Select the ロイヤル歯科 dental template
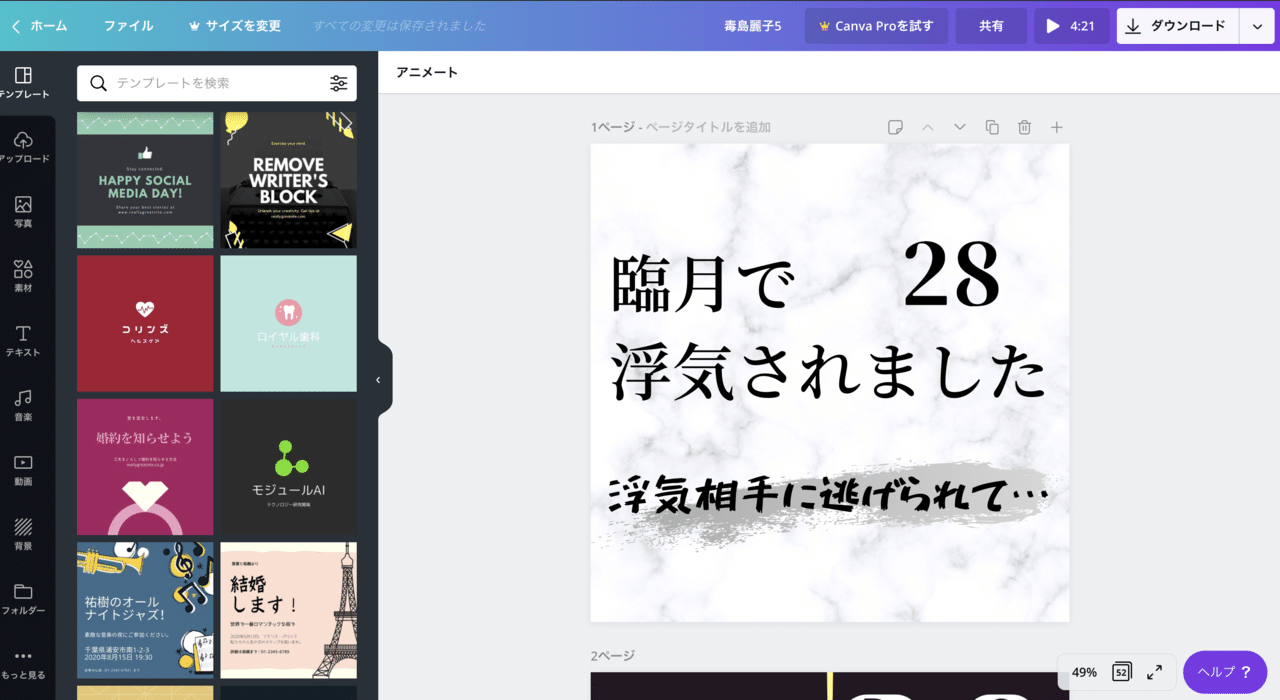This screenshot has width=1280, height=700. (x=289, y=324)
